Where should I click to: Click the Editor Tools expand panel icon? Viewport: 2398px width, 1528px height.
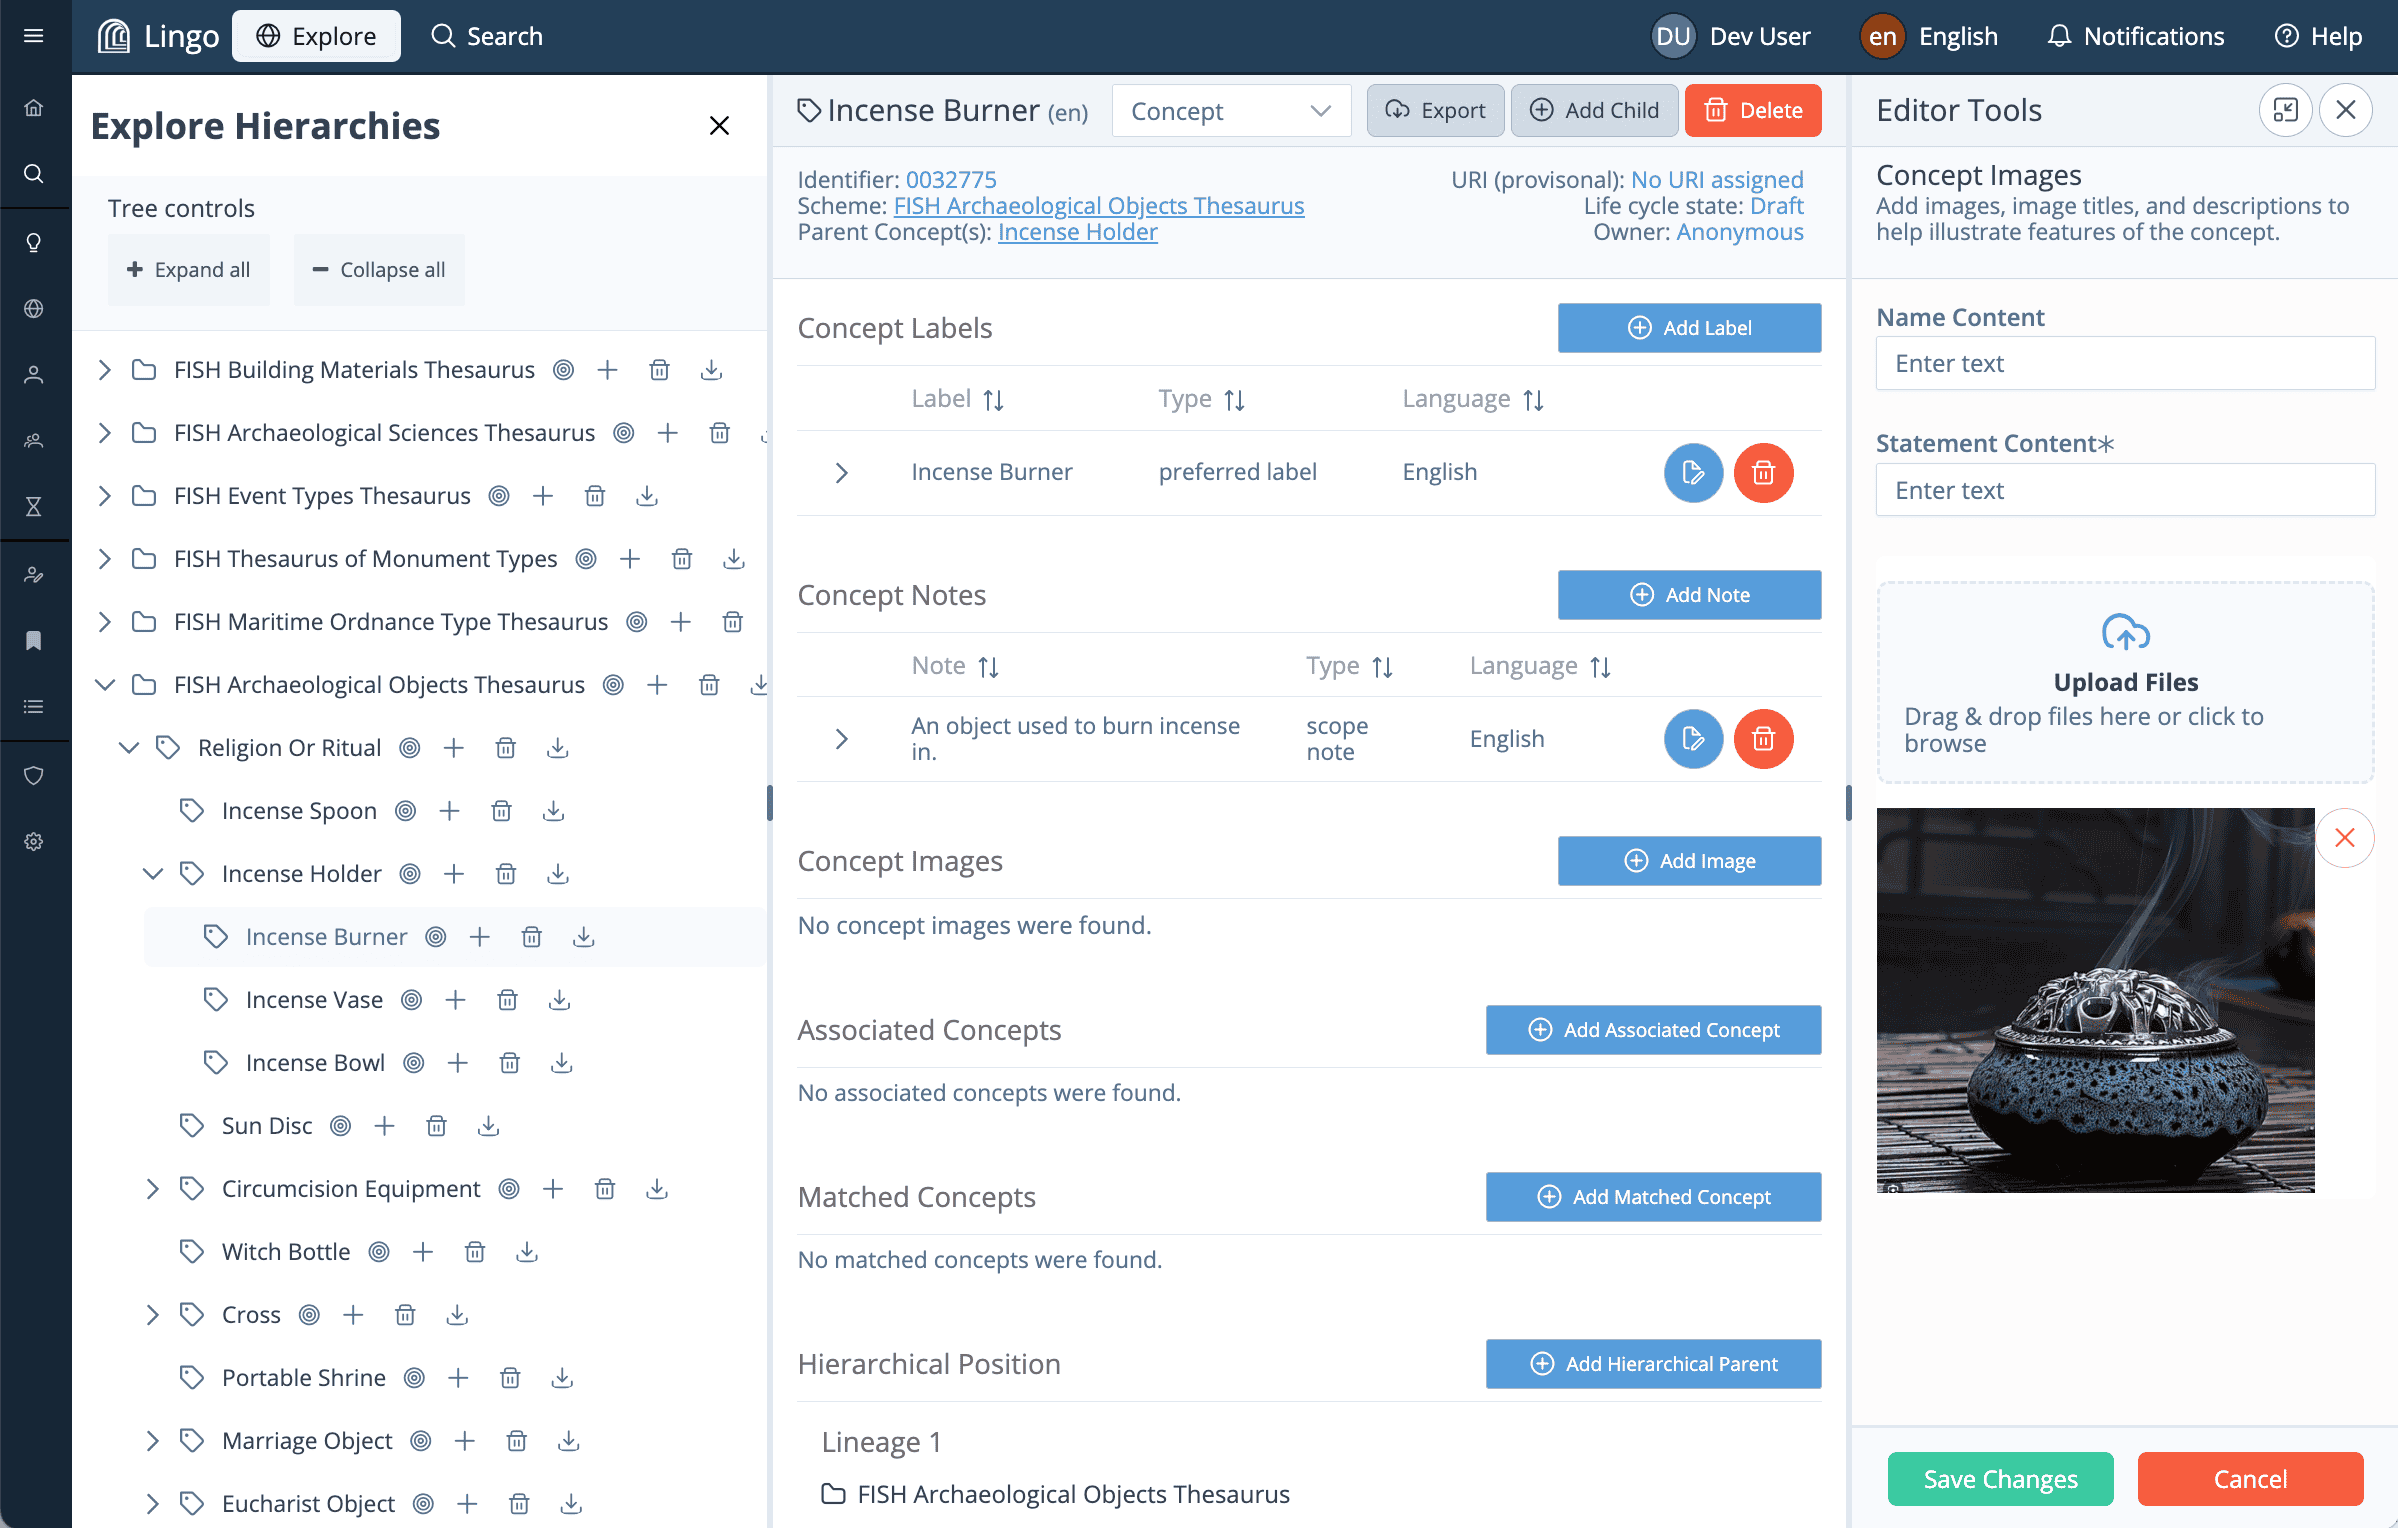click(x=2286, y=110)
